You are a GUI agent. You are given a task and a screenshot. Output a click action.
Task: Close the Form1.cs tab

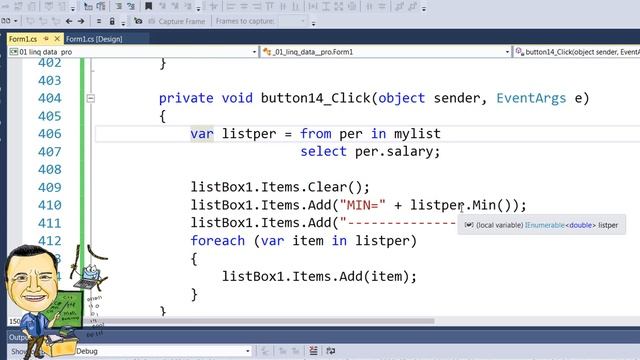[57, 39]
